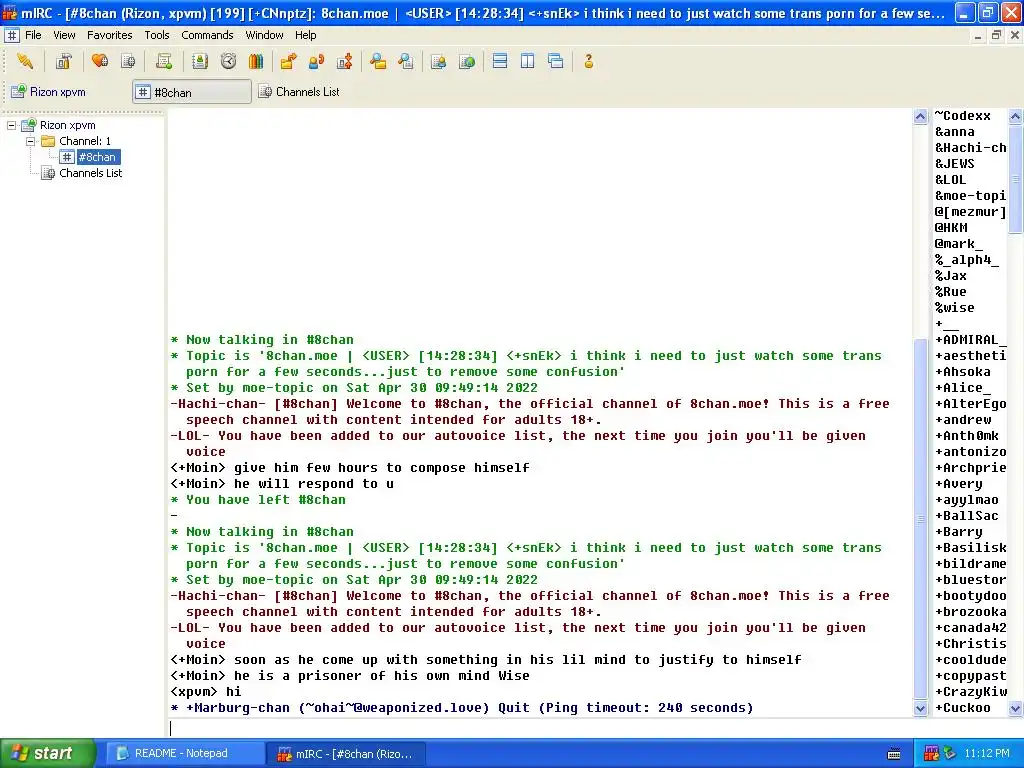Select nick +Avery in the user list
Screen dimensions: 1024x768
(959, 484)
